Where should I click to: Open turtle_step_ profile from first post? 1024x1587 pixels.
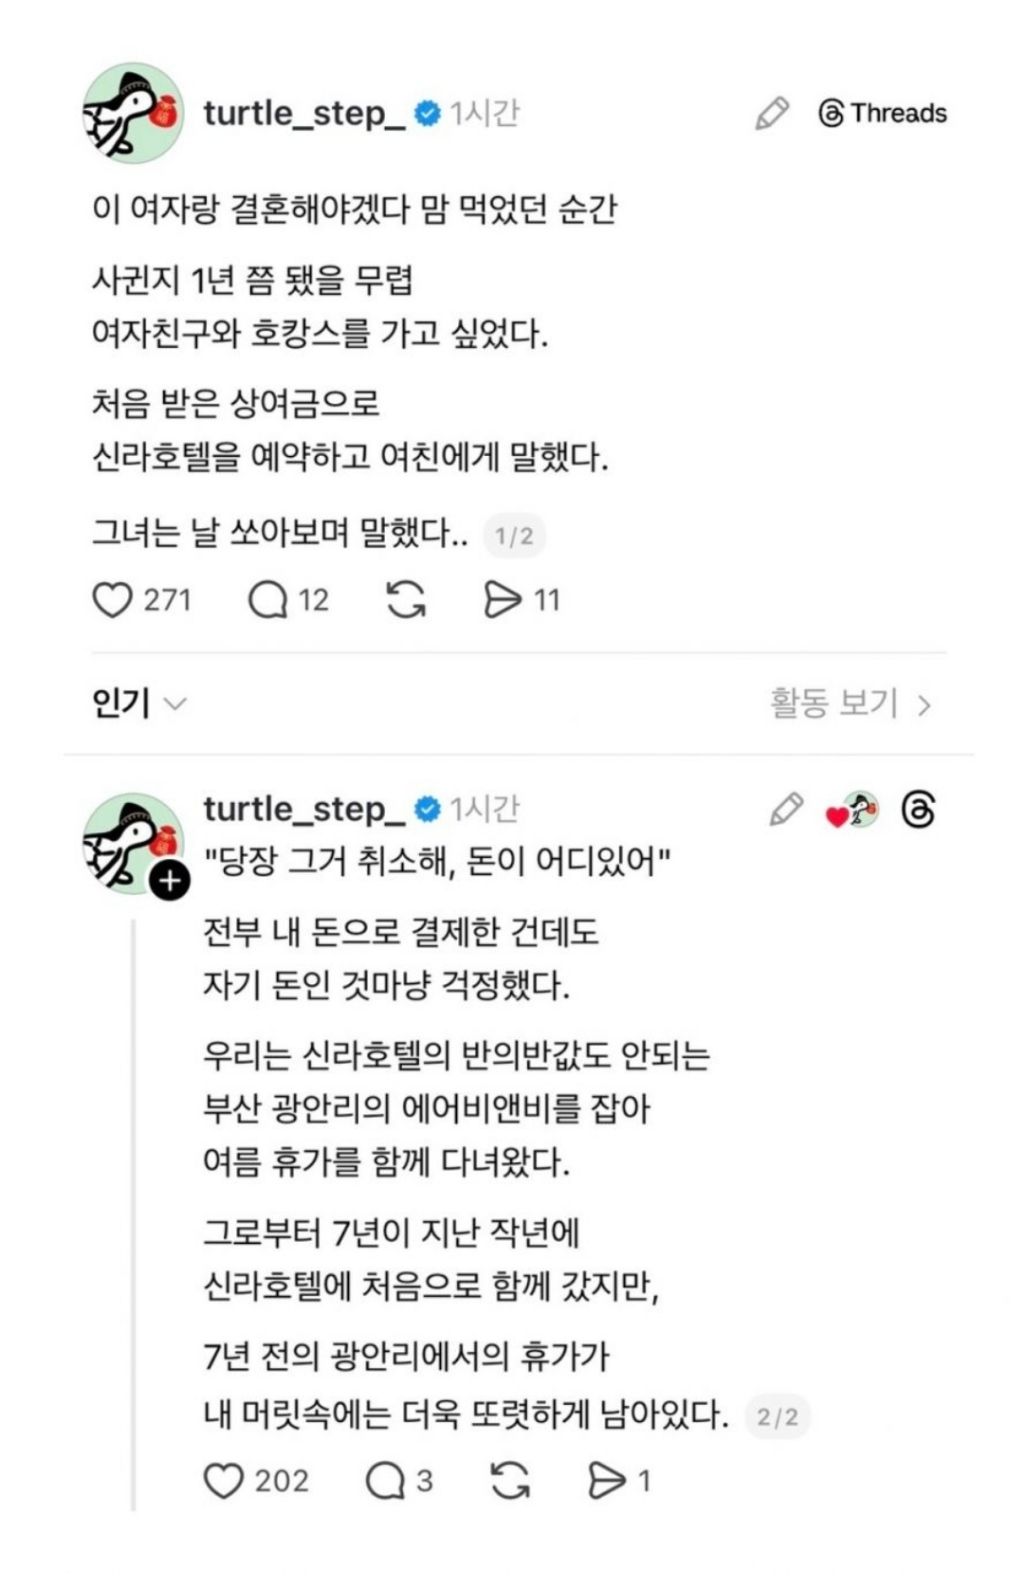(x=304, y=113)
